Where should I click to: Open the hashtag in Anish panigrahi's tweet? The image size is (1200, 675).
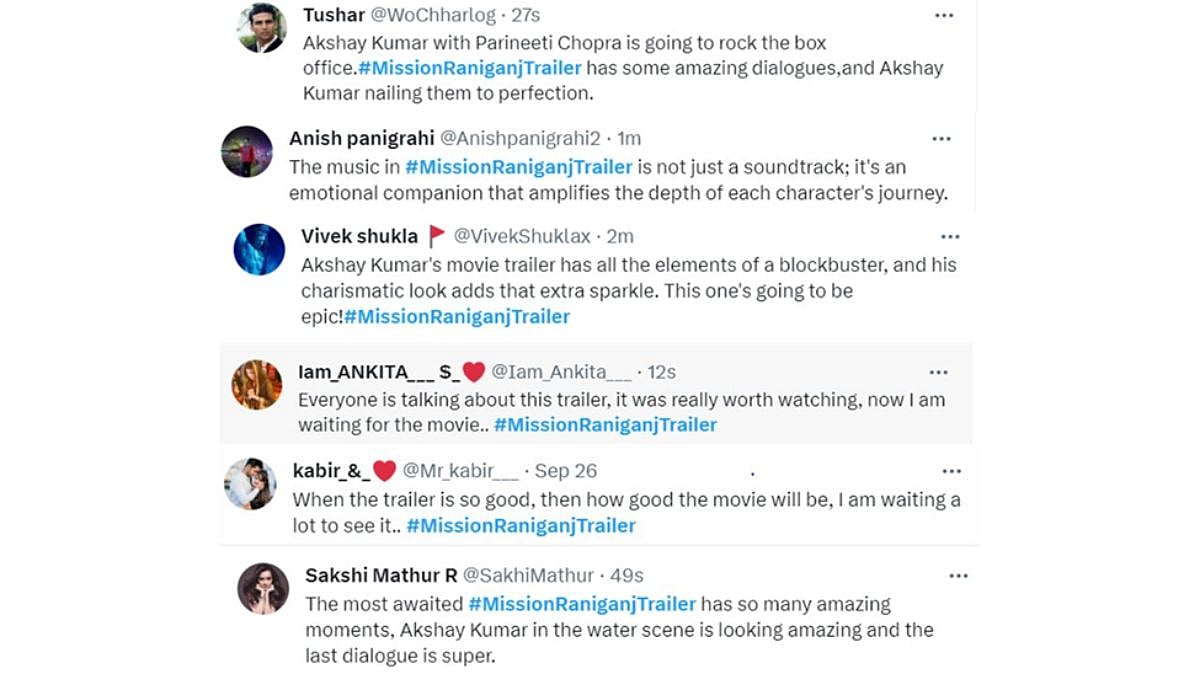[519, 166]
